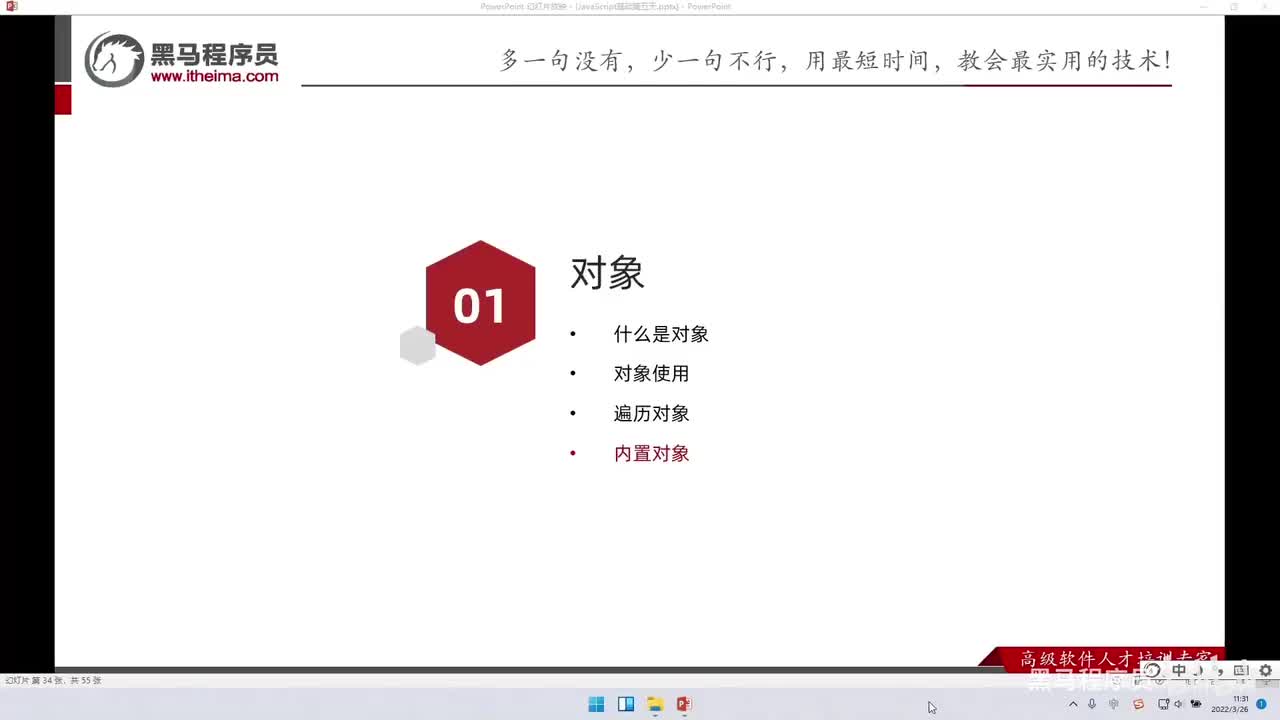The width and height of the screenshot is (1280, 720).
Task: Click the slogan text in the slide header
Action: 835,61
